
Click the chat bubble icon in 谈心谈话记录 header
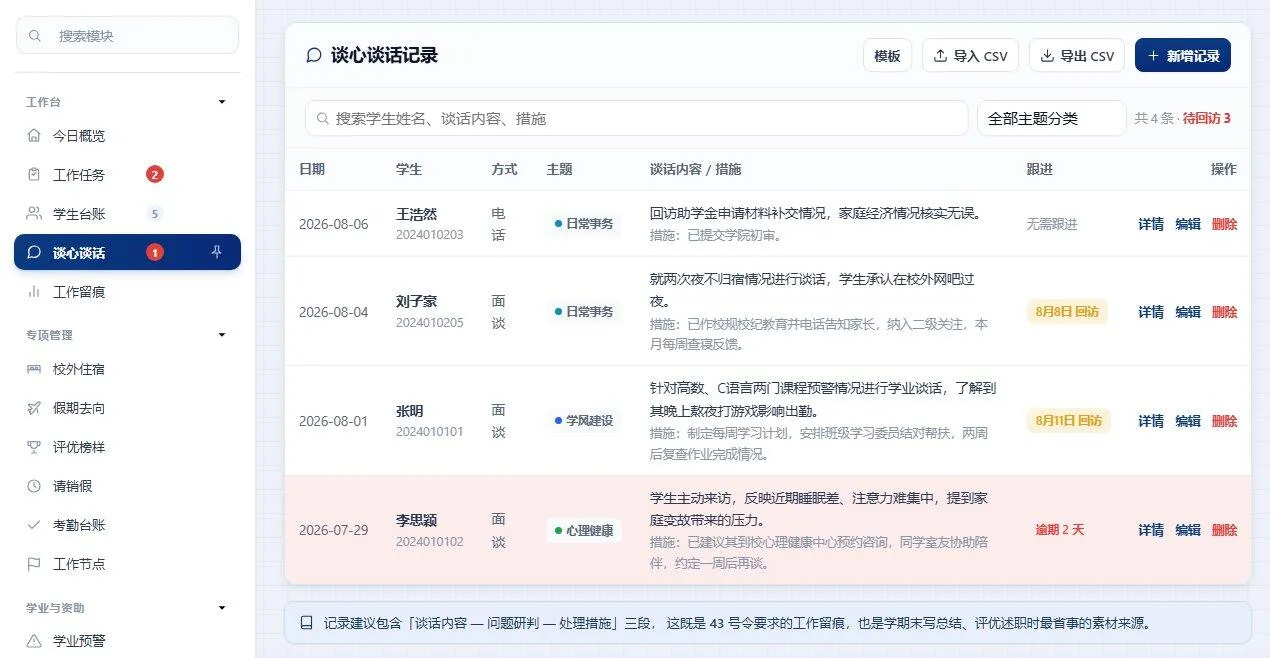[314, 55]
